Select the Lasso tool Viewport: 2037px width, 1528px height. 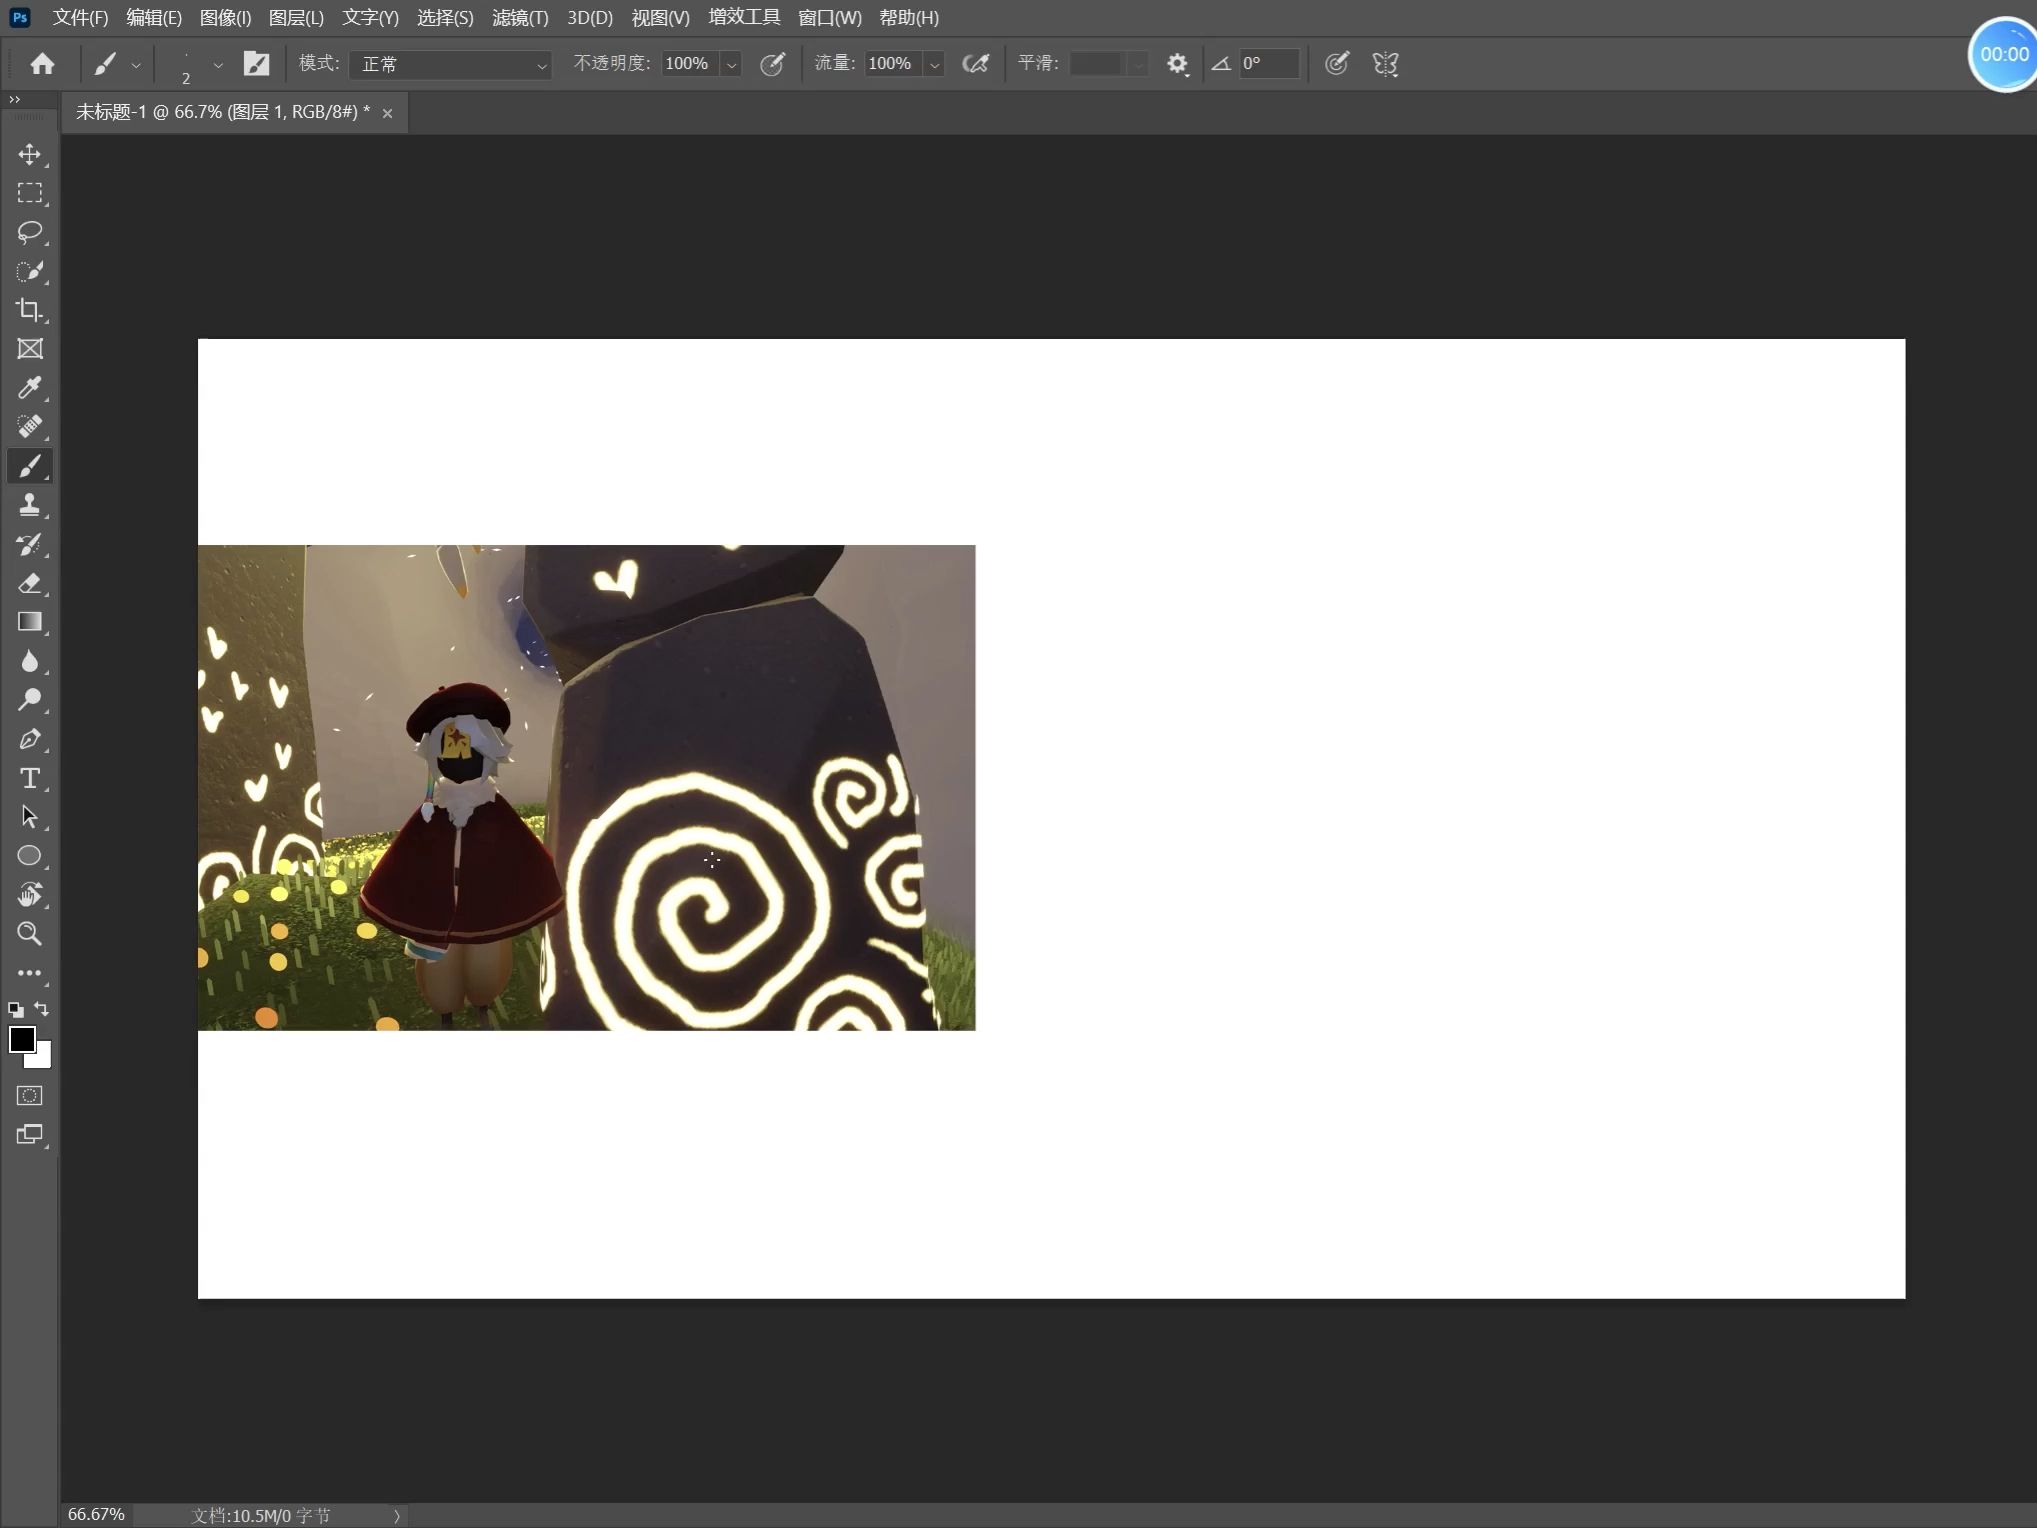click(x=30, y=232)
